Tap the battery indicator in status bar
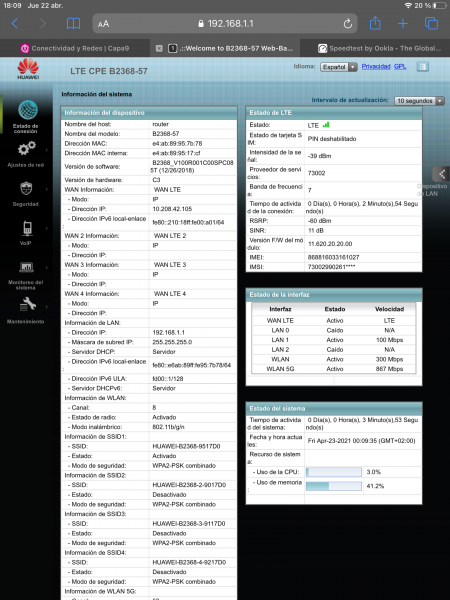This screenshot has width=450, height=600. click(439, 6)
